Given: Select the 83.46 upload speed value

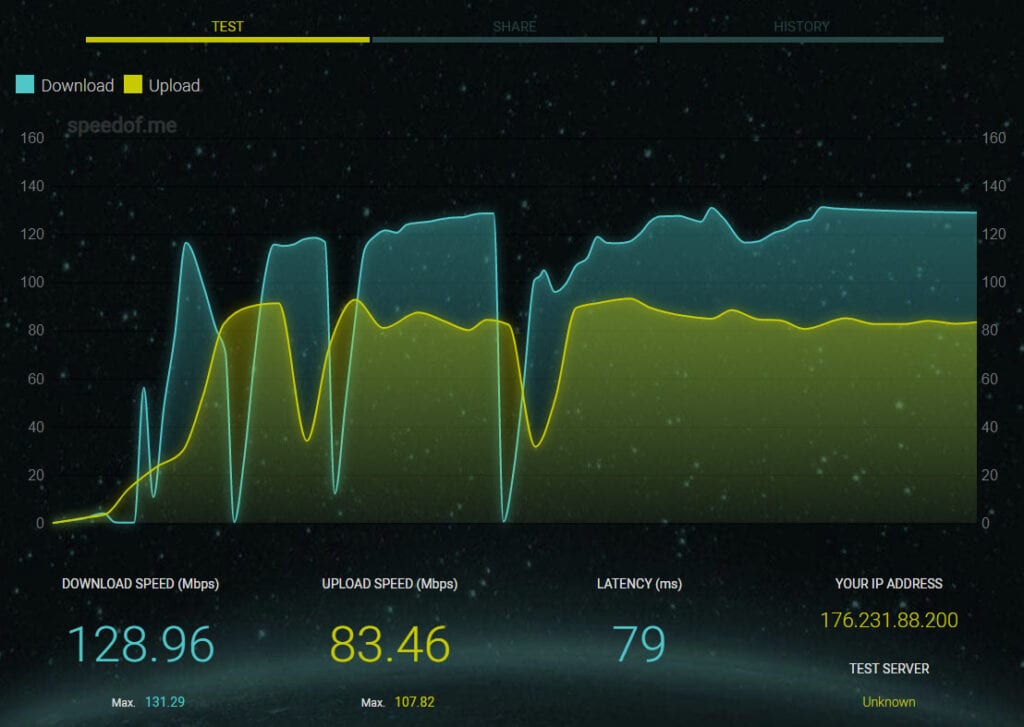Looking at the screenshot, I should 390,645.
